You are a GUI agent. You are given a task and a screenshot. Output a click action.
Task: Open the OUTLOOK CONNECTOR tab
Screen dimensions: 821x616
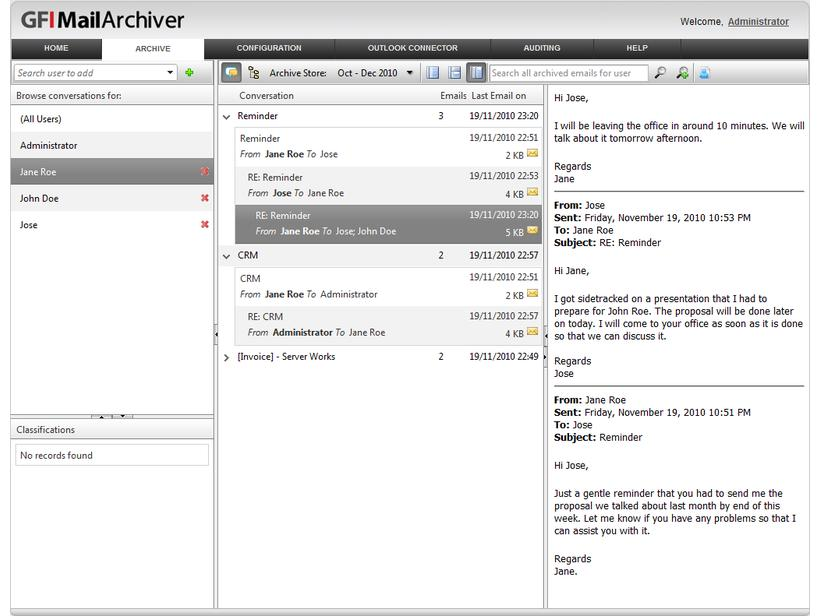pos(413,48)
